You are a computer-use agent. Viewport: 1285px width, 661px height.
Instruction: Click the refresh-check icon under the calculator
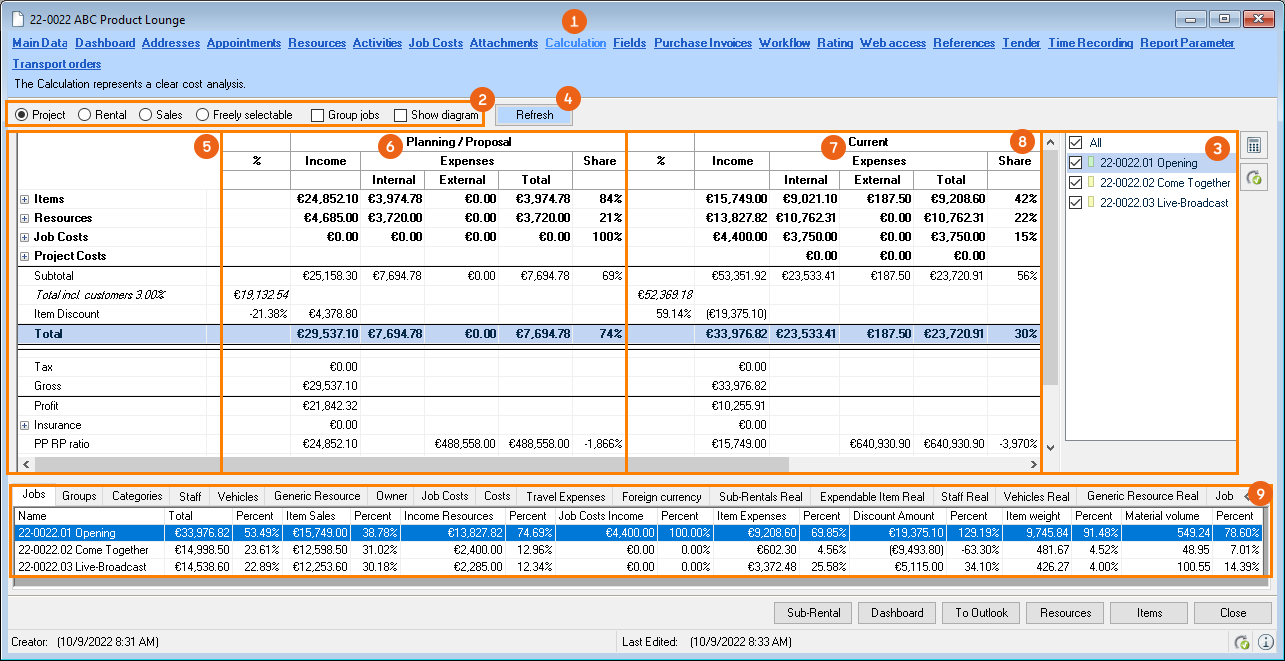1254,177
